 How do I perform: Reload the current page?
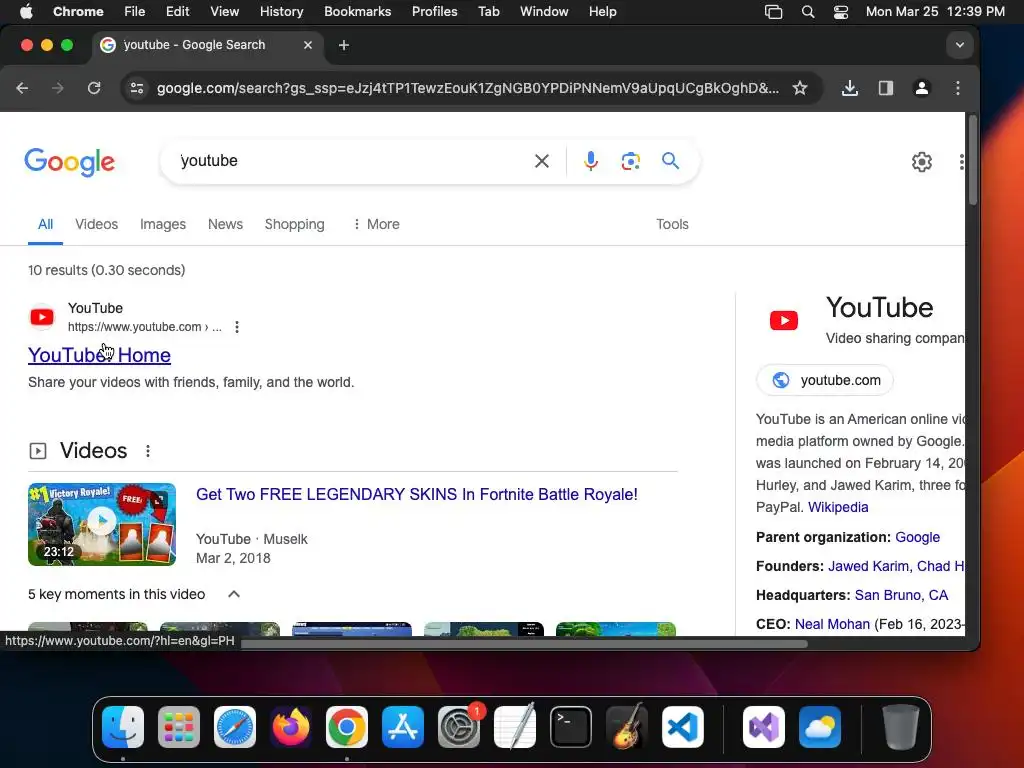tap(94, 88)
